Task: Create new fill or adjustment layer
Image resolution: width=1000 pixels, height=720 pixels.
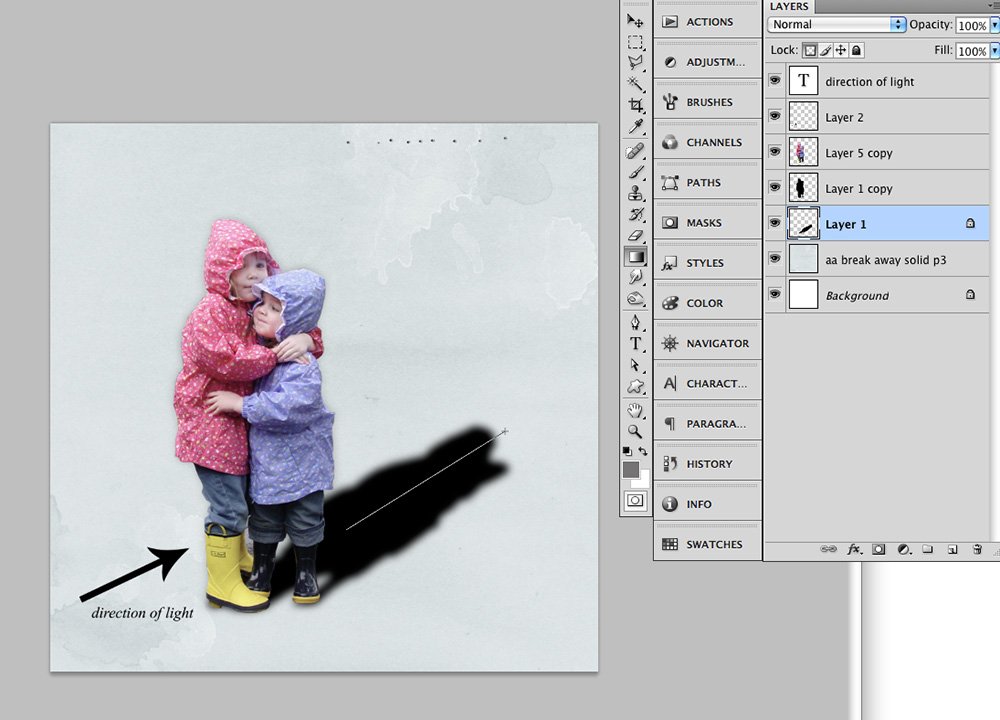Action: tap(904, 549)
